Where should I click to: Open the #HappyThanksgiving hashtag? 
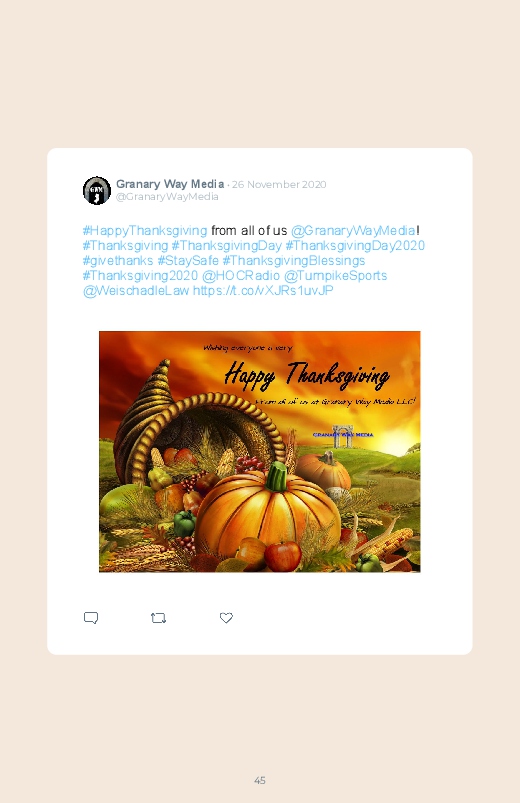pyautogui.click(x=145, y=230)
